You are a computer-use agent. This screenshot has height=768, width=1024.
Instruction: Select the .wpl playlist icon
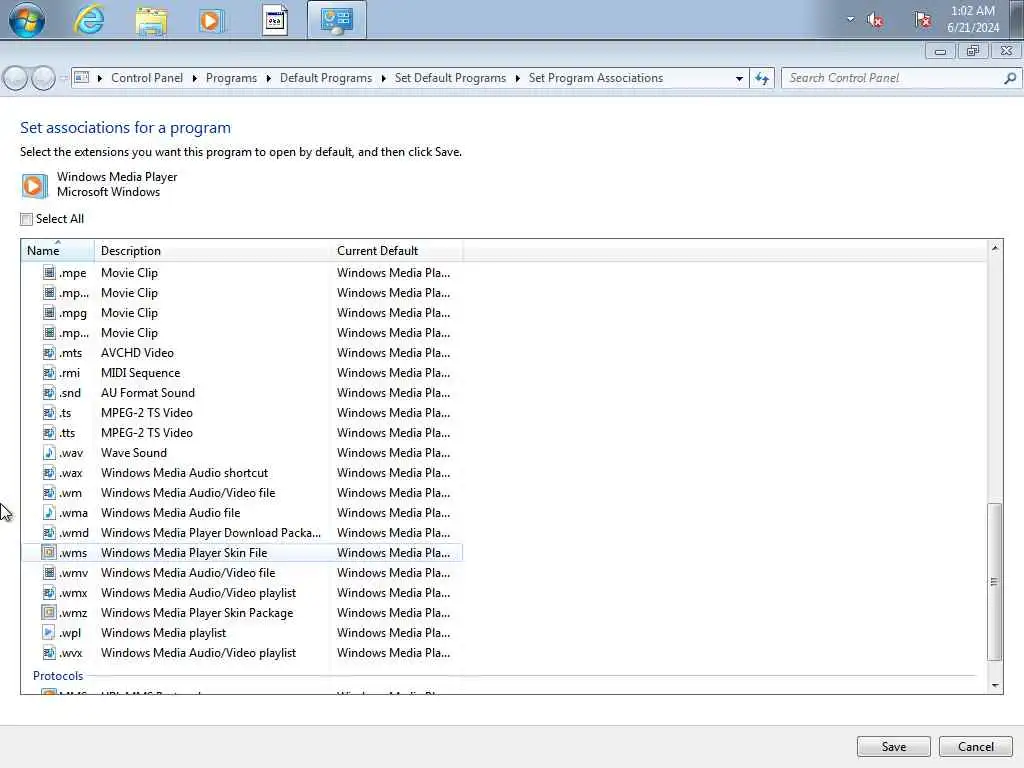(49, 633)
